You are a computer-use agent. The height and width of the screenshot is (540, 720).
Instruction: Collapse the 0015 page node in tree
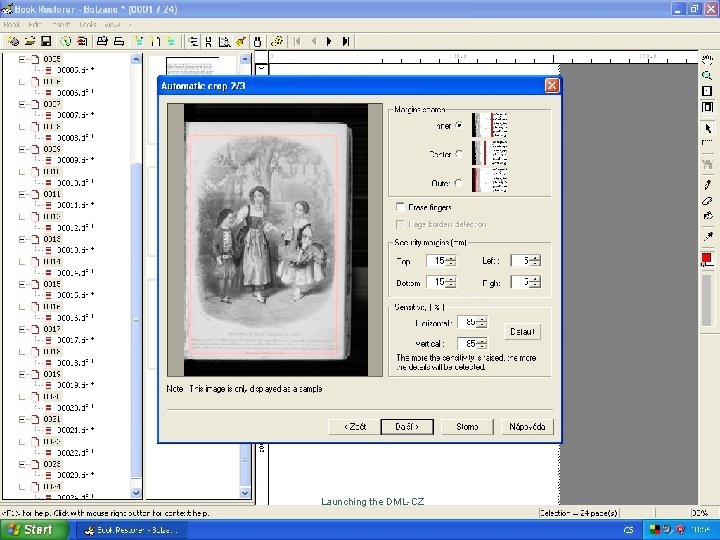pyautogui.click(x=22, y=284)
